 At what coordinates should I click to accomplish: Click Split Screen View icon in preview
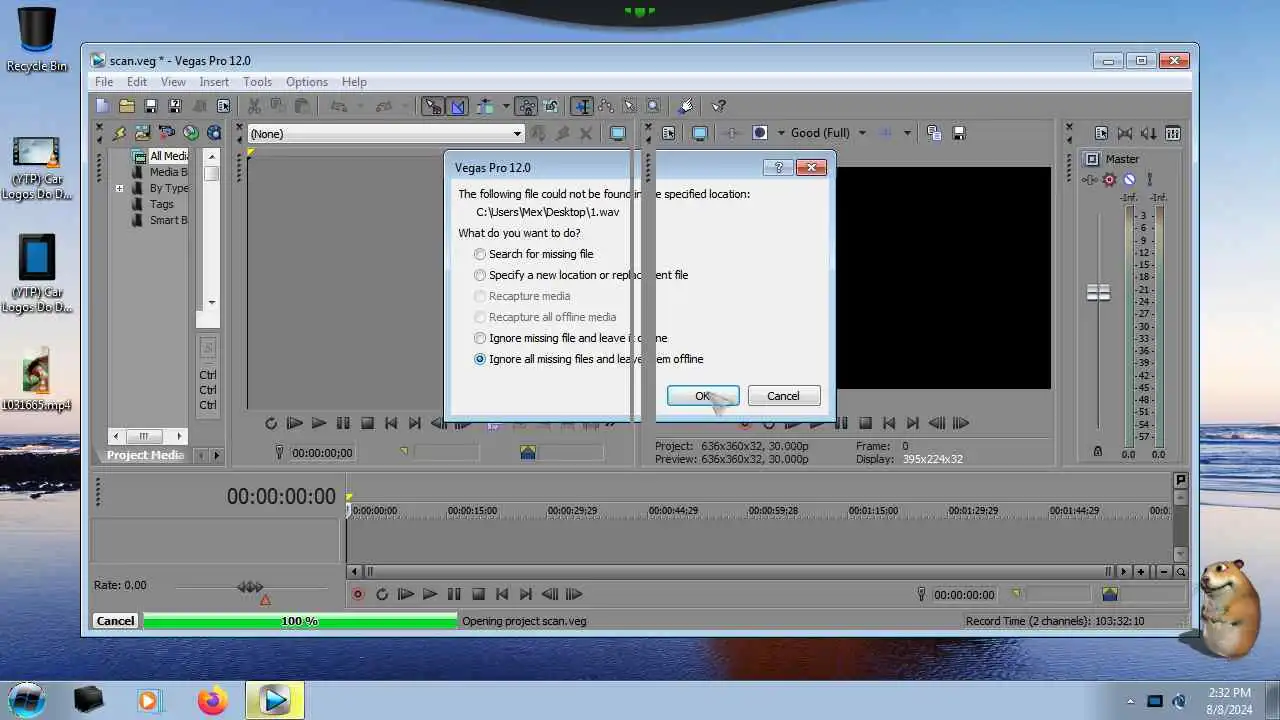(x=760, y=133)
